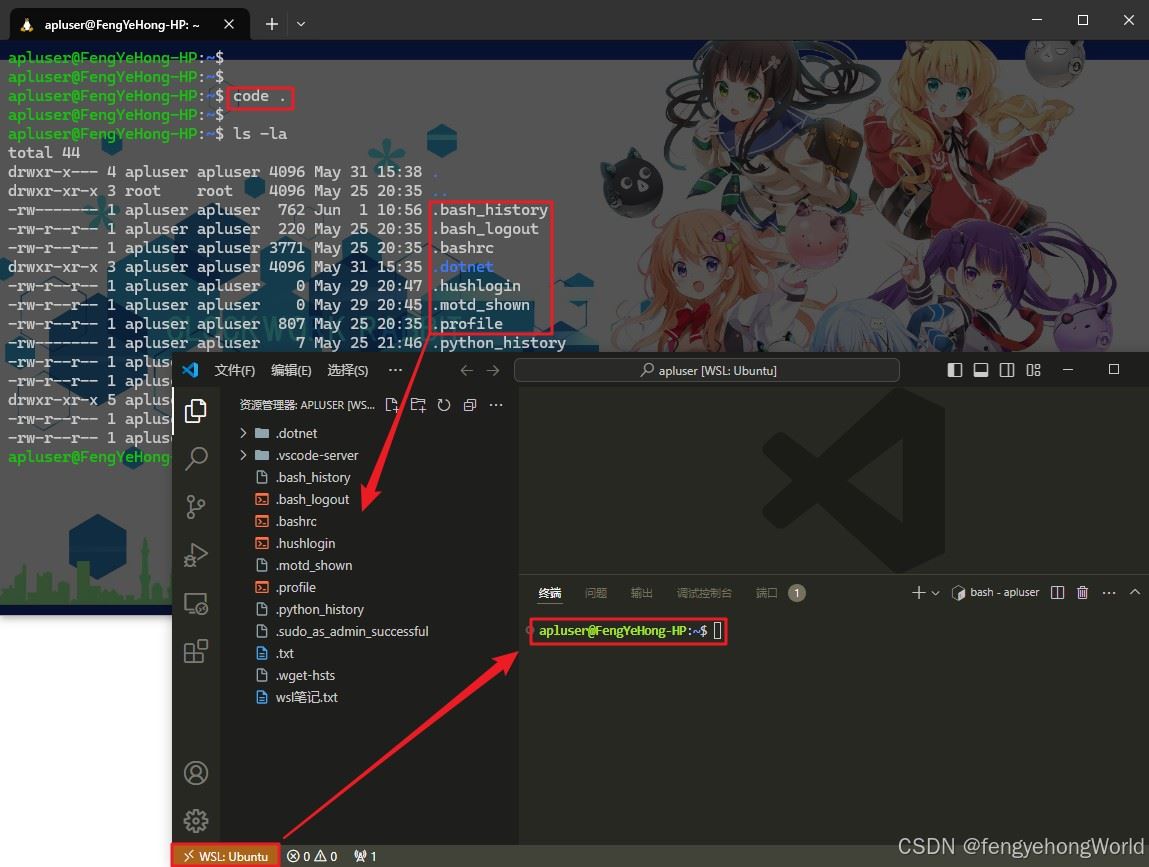Open the Run and Debug view

point(196,555)
